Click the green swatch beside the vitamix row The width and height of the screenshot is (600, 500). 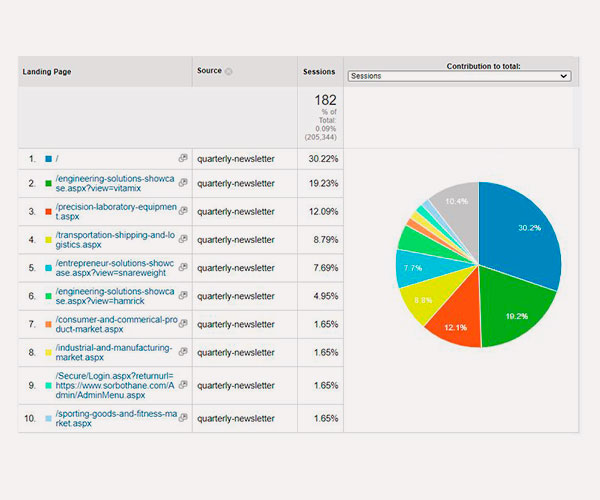pos(48,183)
